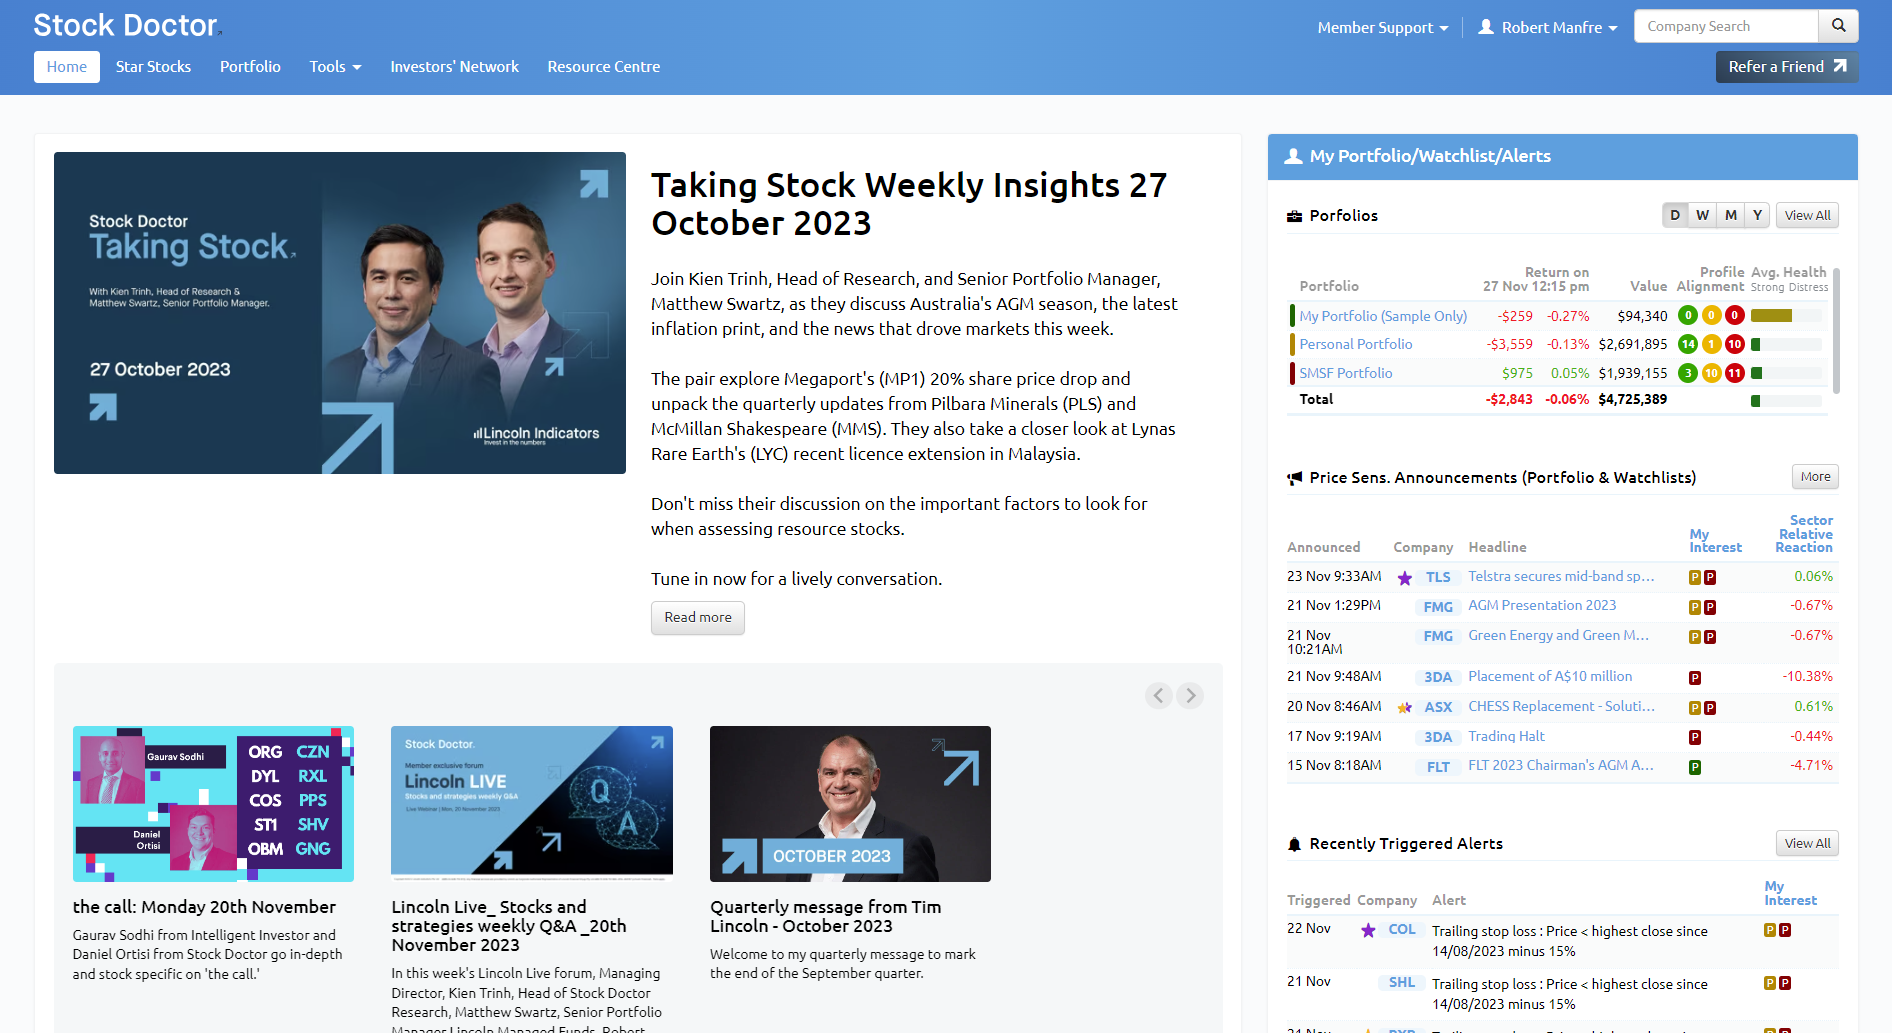Click More for Price Sens. Announcements

1815,477
